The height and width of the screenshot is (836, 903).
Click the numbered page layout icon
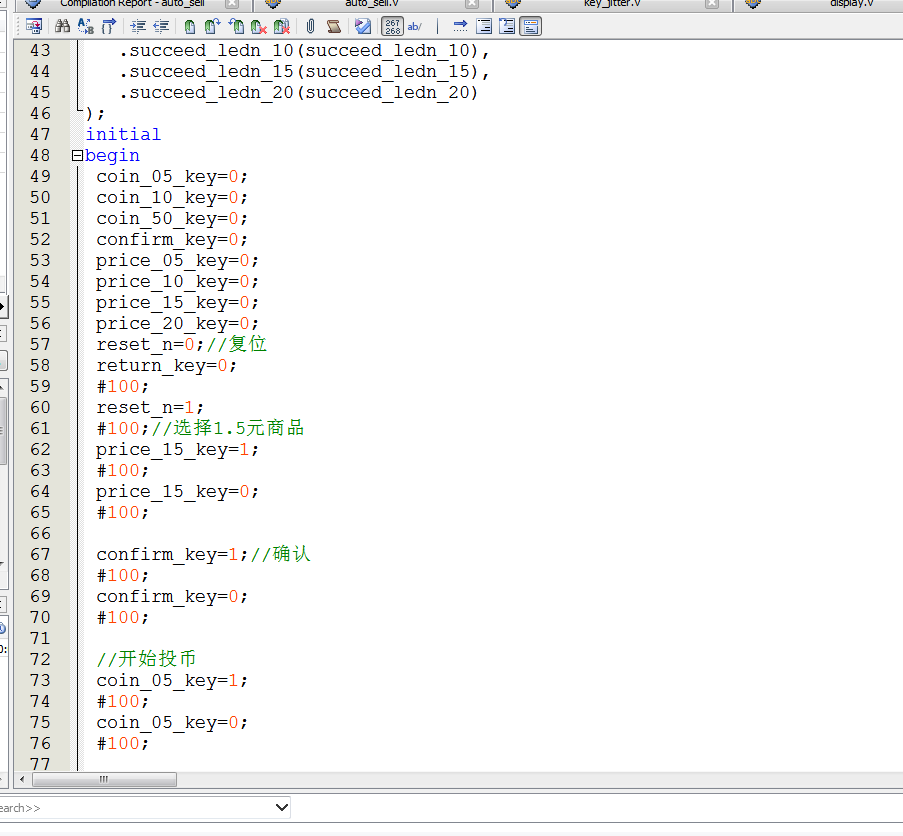pos(507,26)
